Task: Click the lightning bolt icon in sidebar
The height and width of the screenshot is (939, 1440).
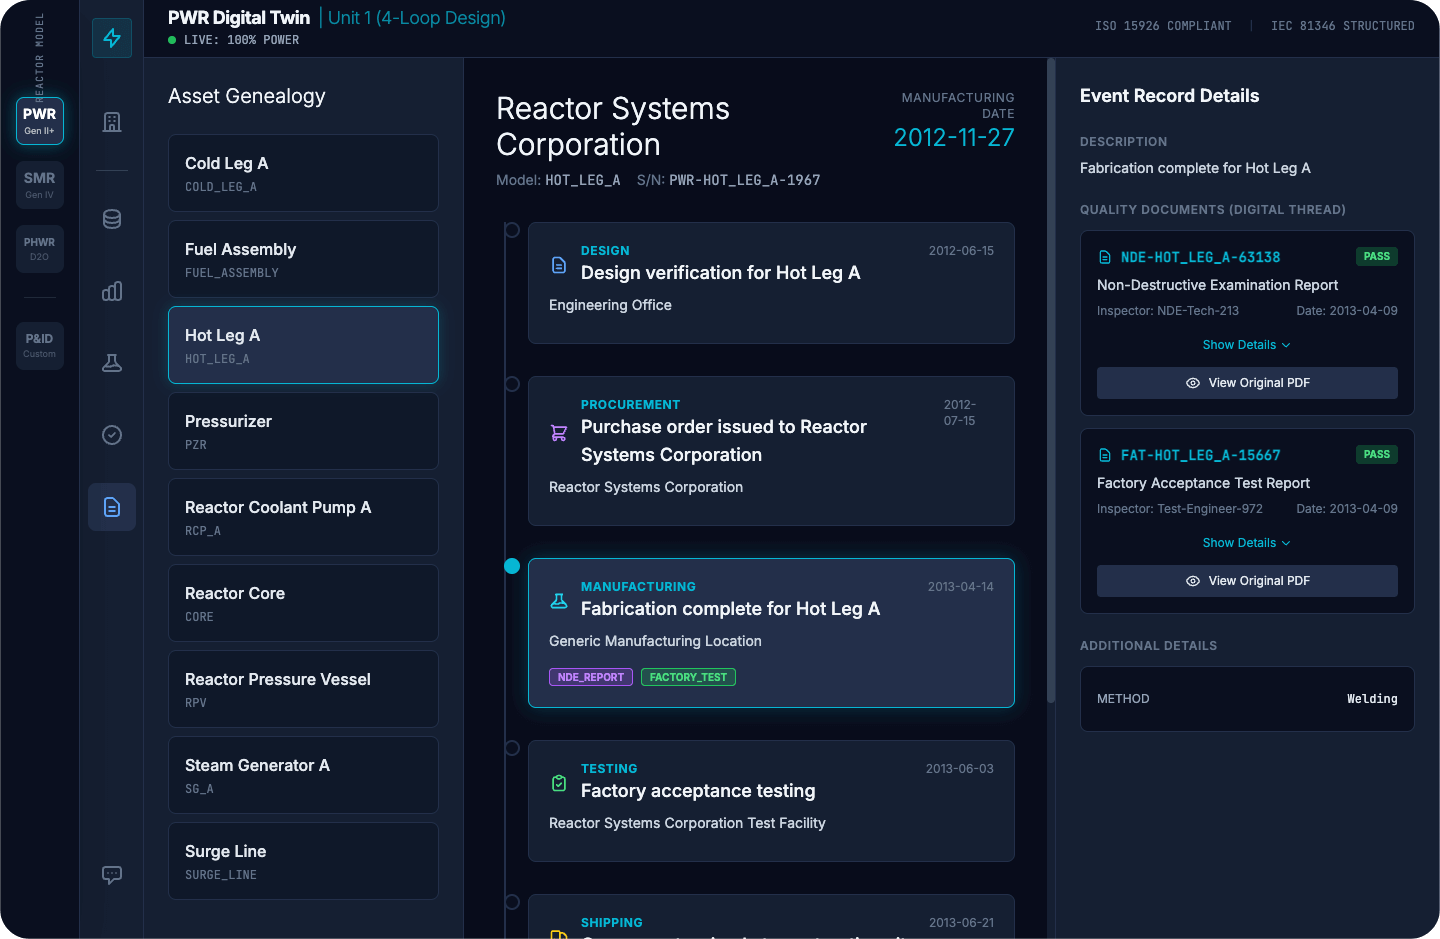Action: point(112,38)
